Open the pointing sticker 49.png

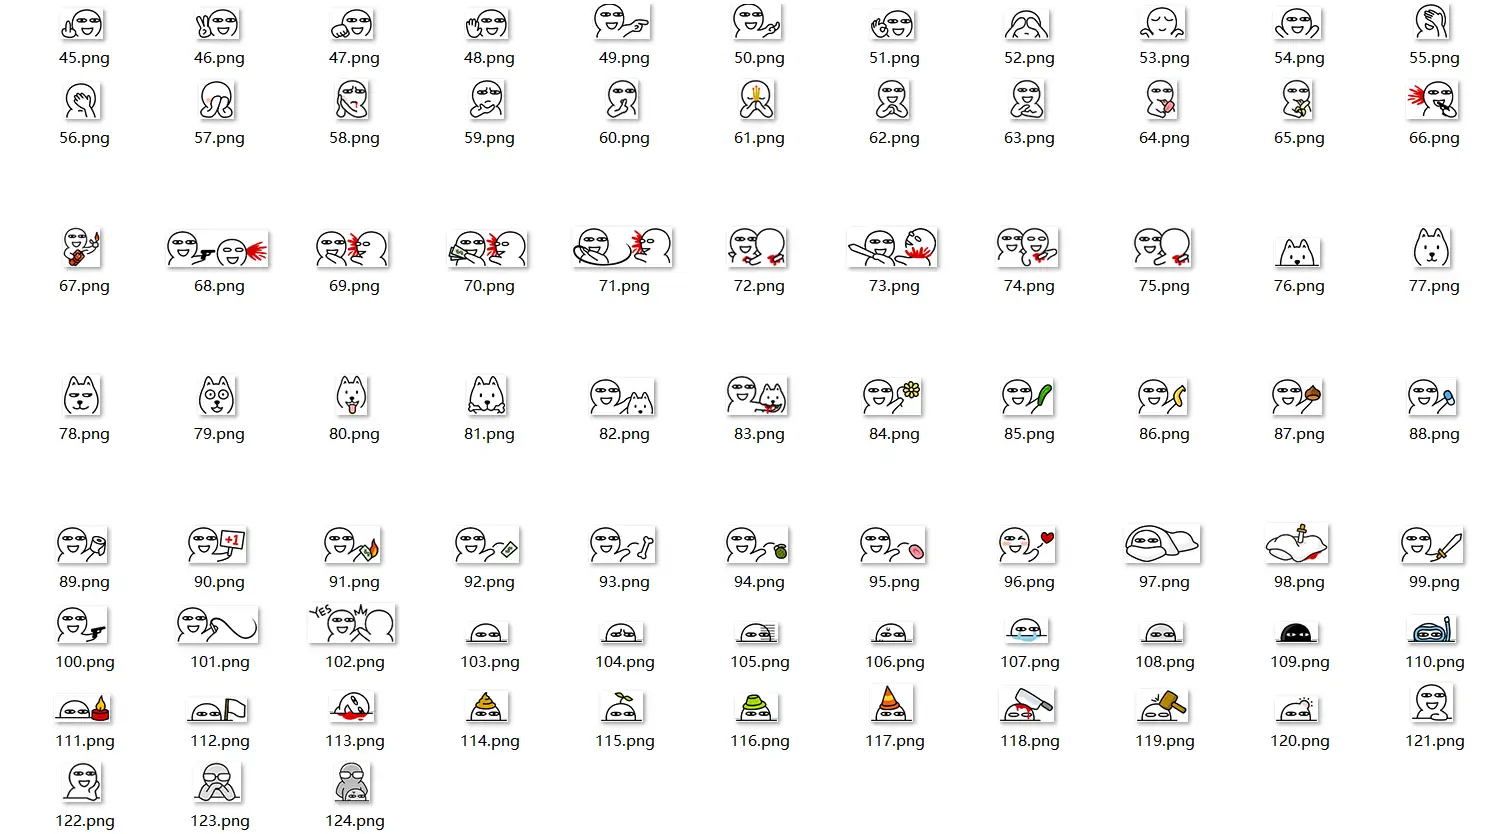622,21
